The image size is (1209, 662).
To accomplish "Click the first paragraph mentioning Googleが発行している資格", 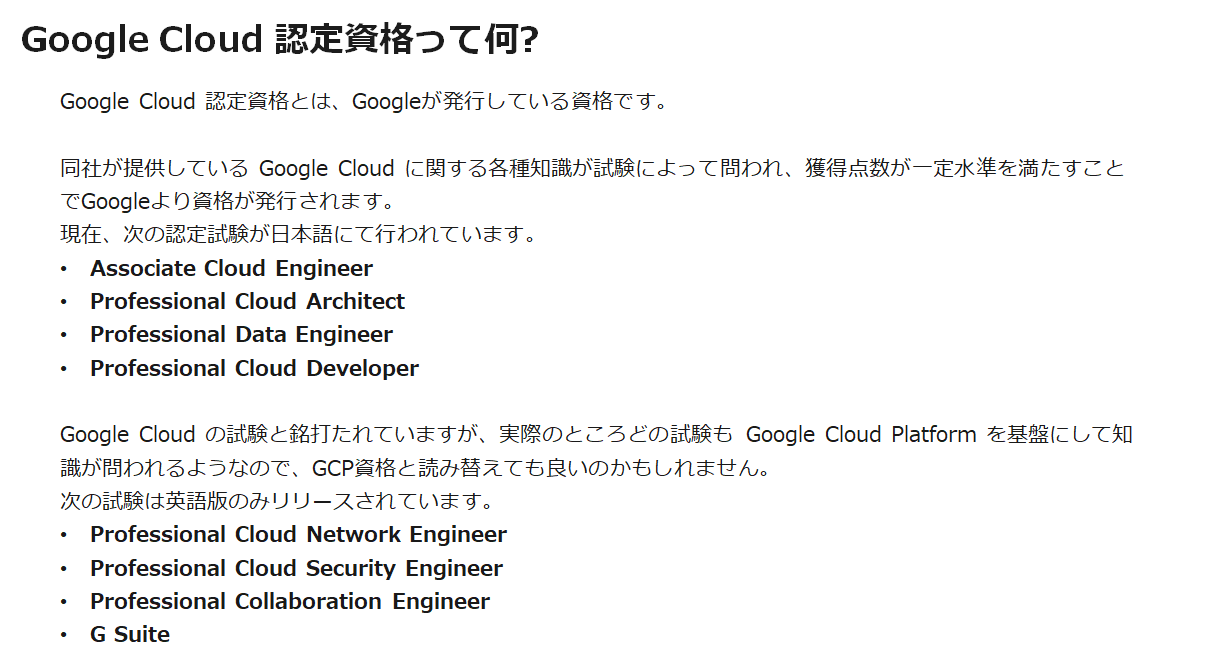I will pos(364,101).
